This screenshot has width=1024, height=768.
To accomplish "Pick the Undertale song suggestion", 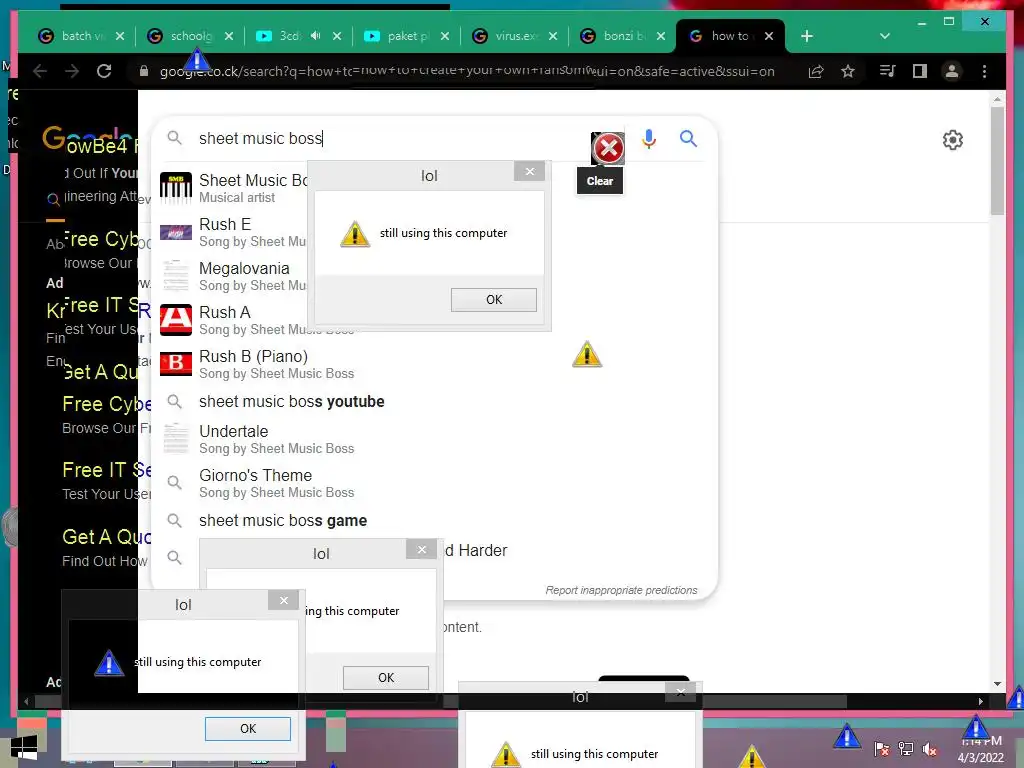I will (x=434, y=439).
